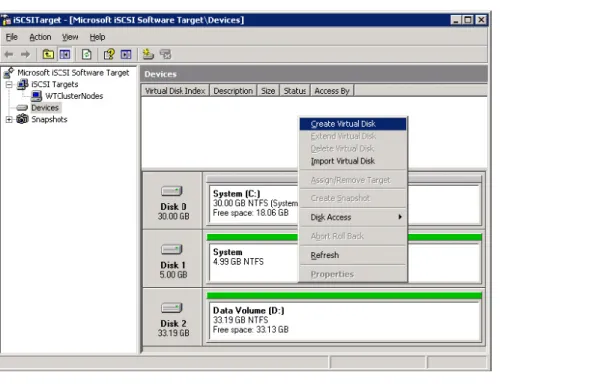This screenshot has width=613, height=384.
Task: Click the Help question-mark toolbar icon
Action: pos(109,54)
